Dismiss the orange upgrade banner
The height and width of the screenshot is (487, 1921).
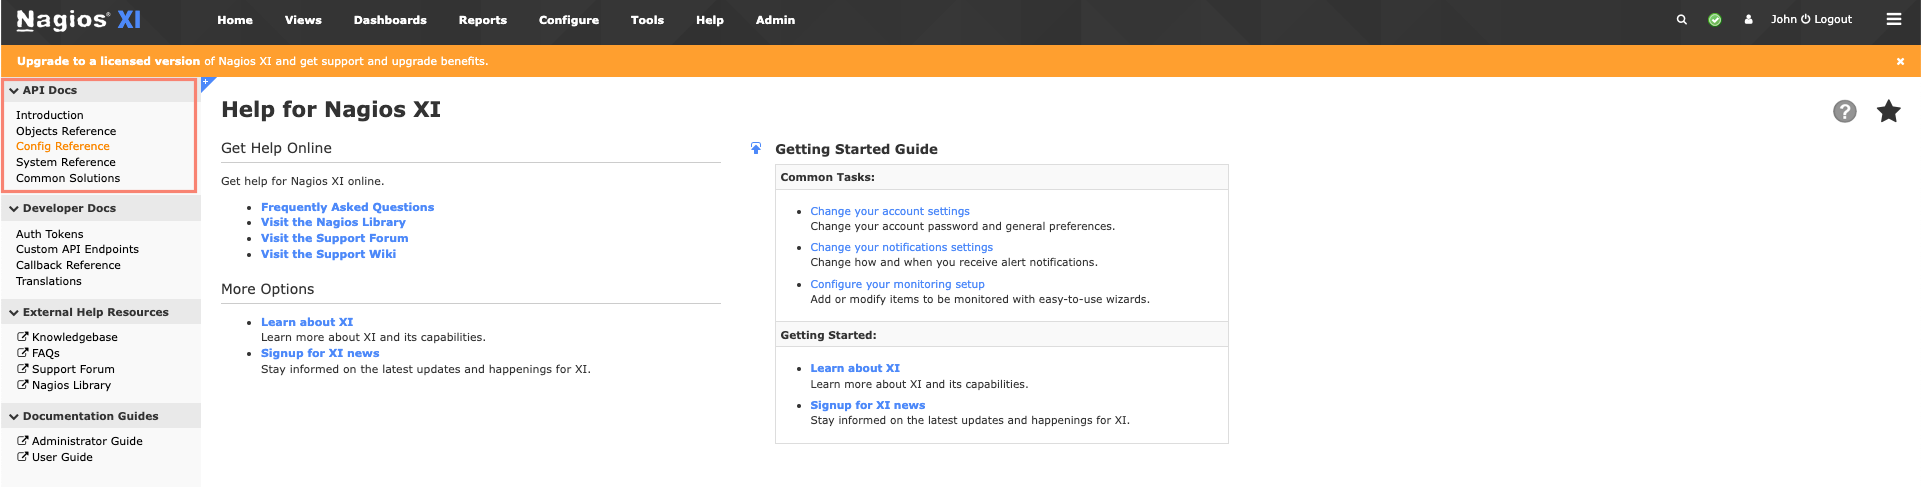coord(1900,61)
